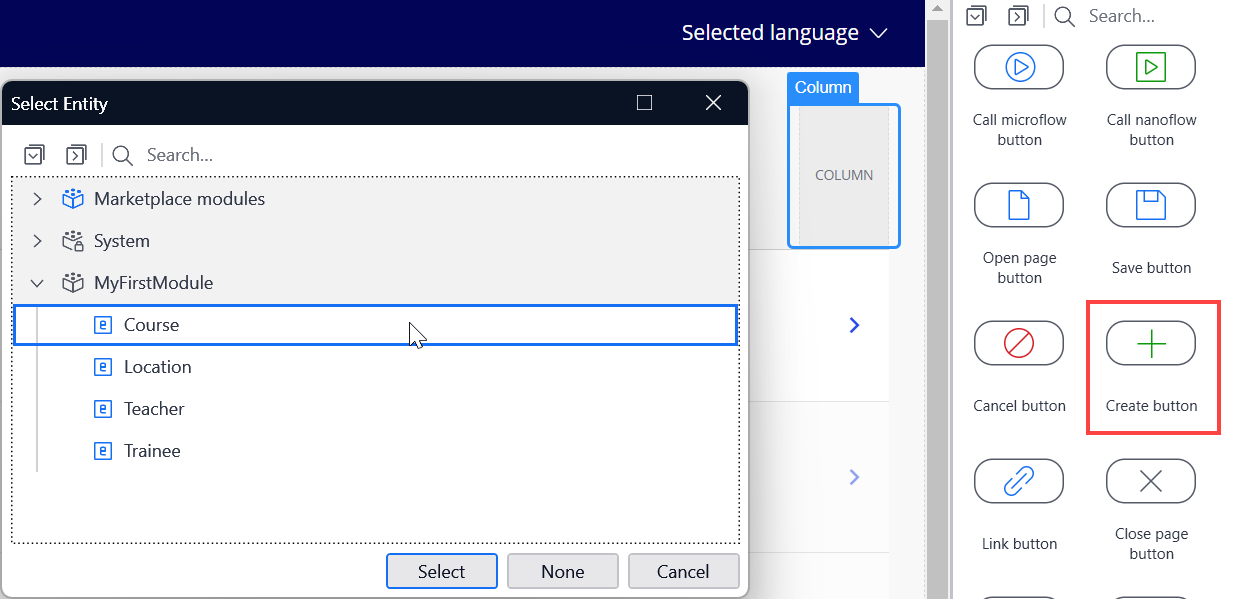
Task: Expand the Marketplace modules node
Action: (37, 199)
